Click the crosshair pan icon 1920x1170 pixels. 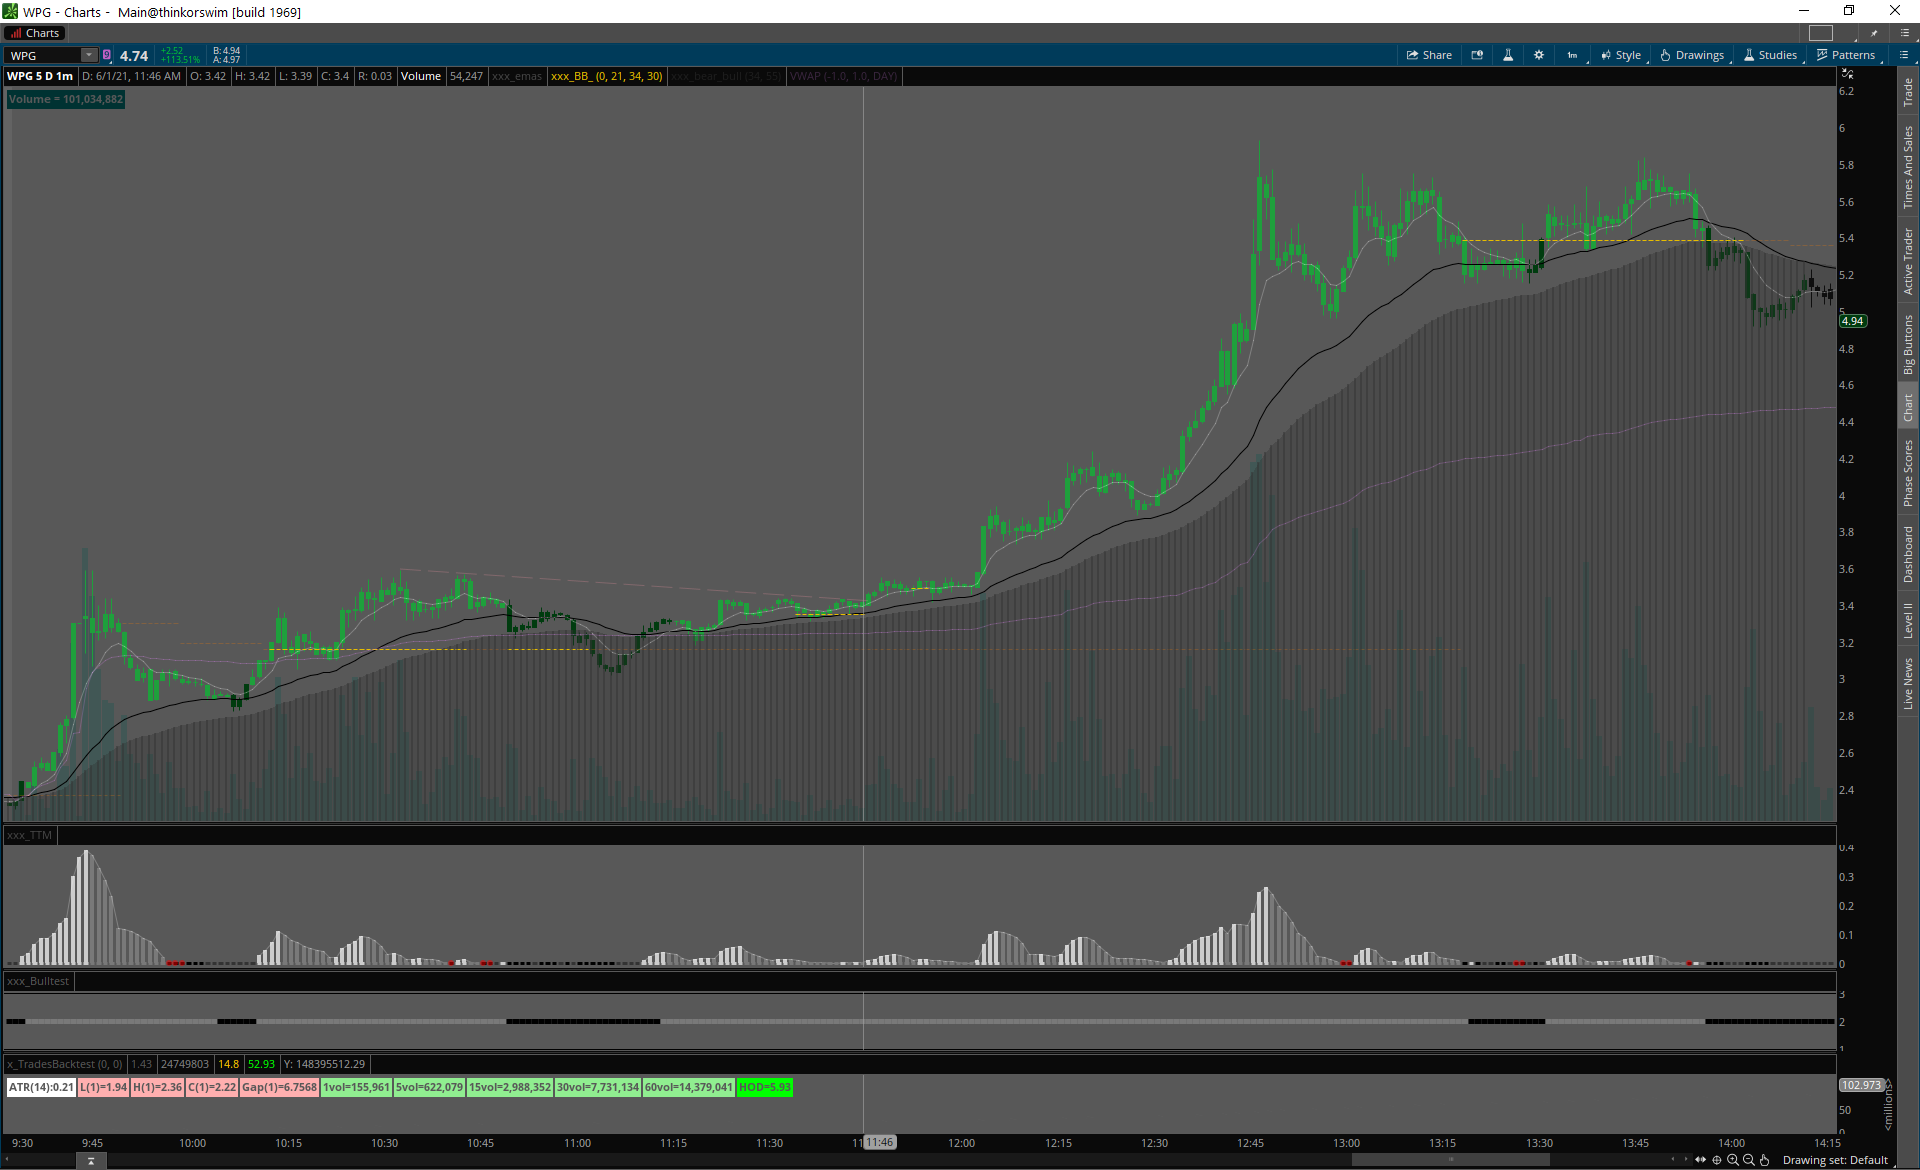coord(1717,1160)
